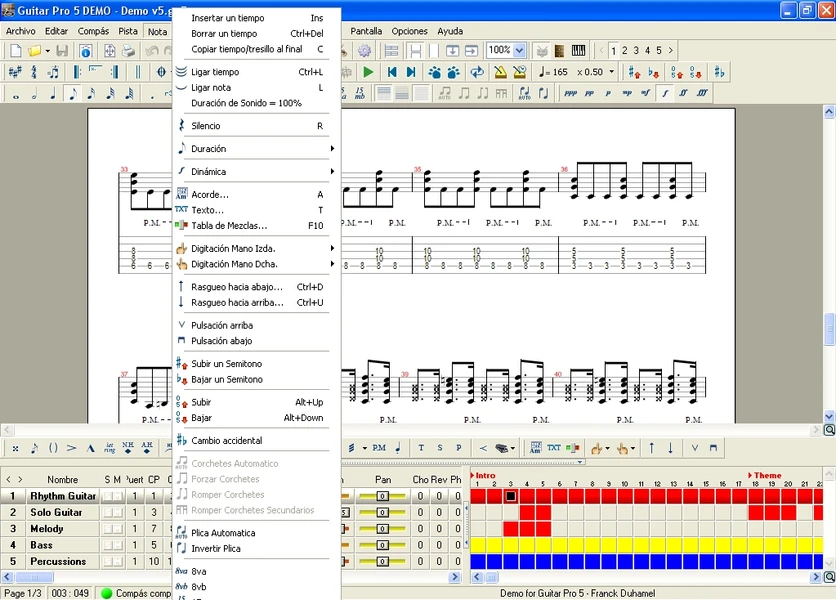Click the repeat open bar icon

(x=77, y=71)
